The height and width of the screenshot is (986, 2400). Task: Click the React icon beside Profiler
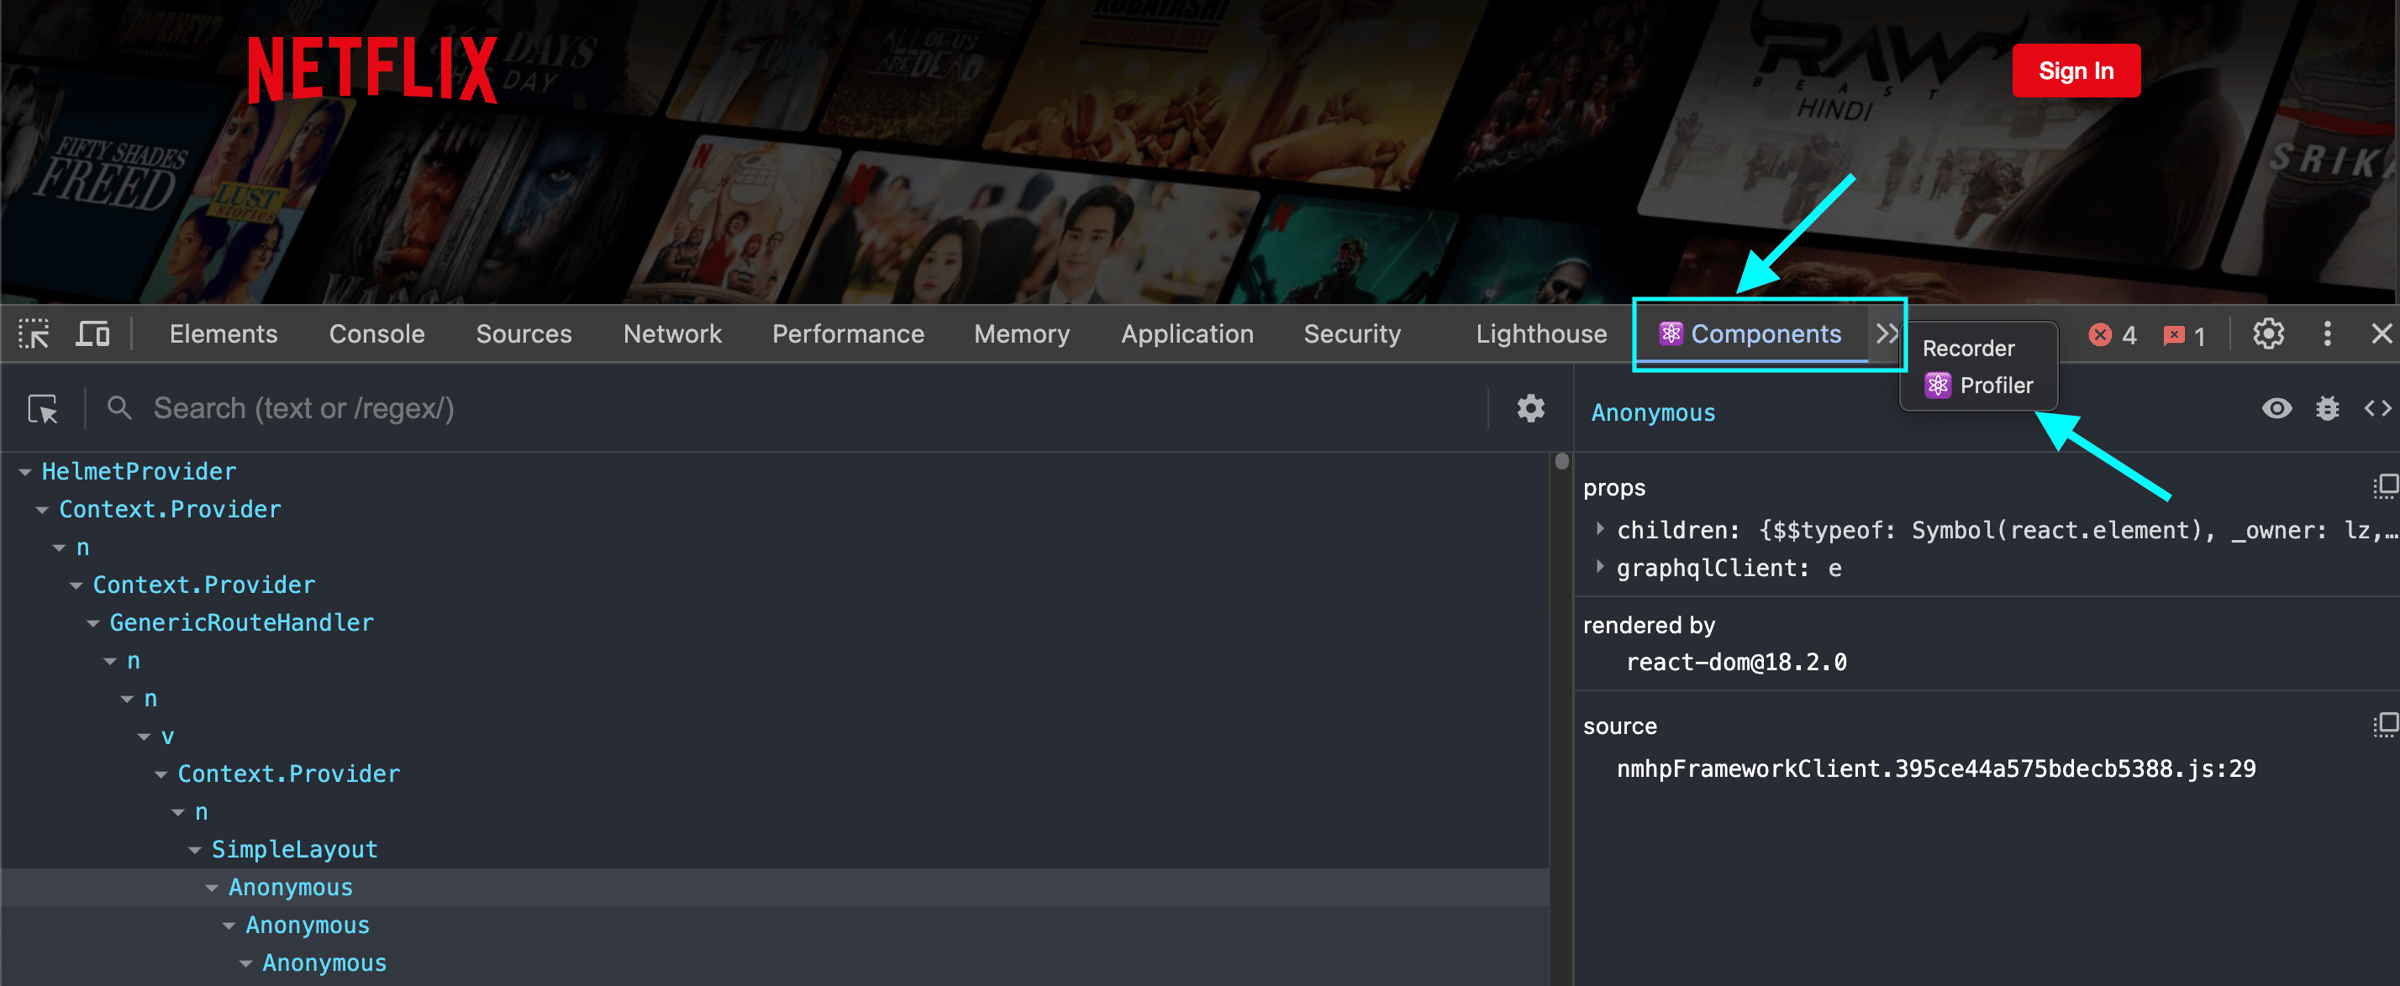click(1938, 385)
